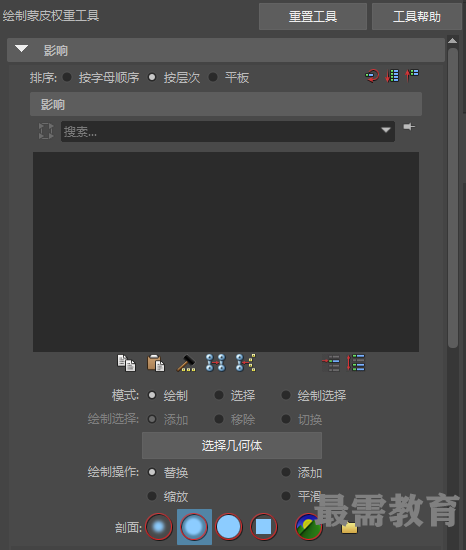Click the invert selection list icon

click(x=356, y=363)
